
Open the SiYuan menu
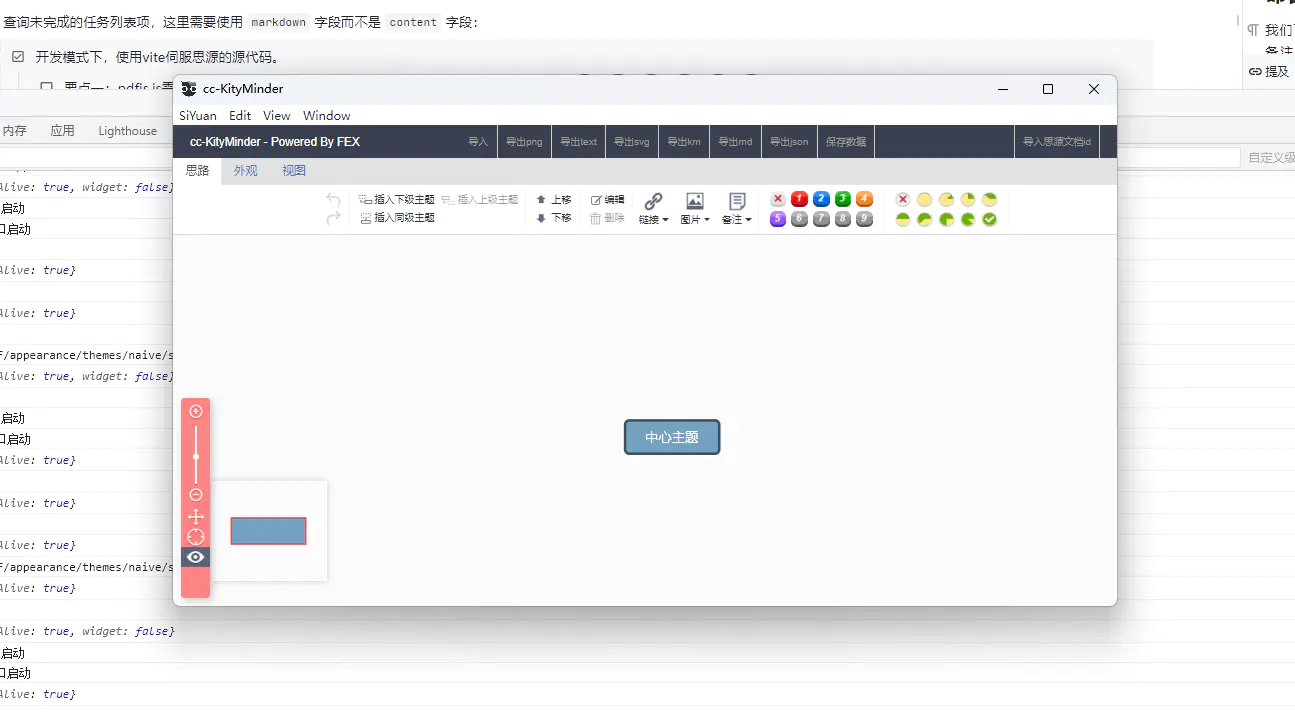pyautogui.click(x=198, y=116)
